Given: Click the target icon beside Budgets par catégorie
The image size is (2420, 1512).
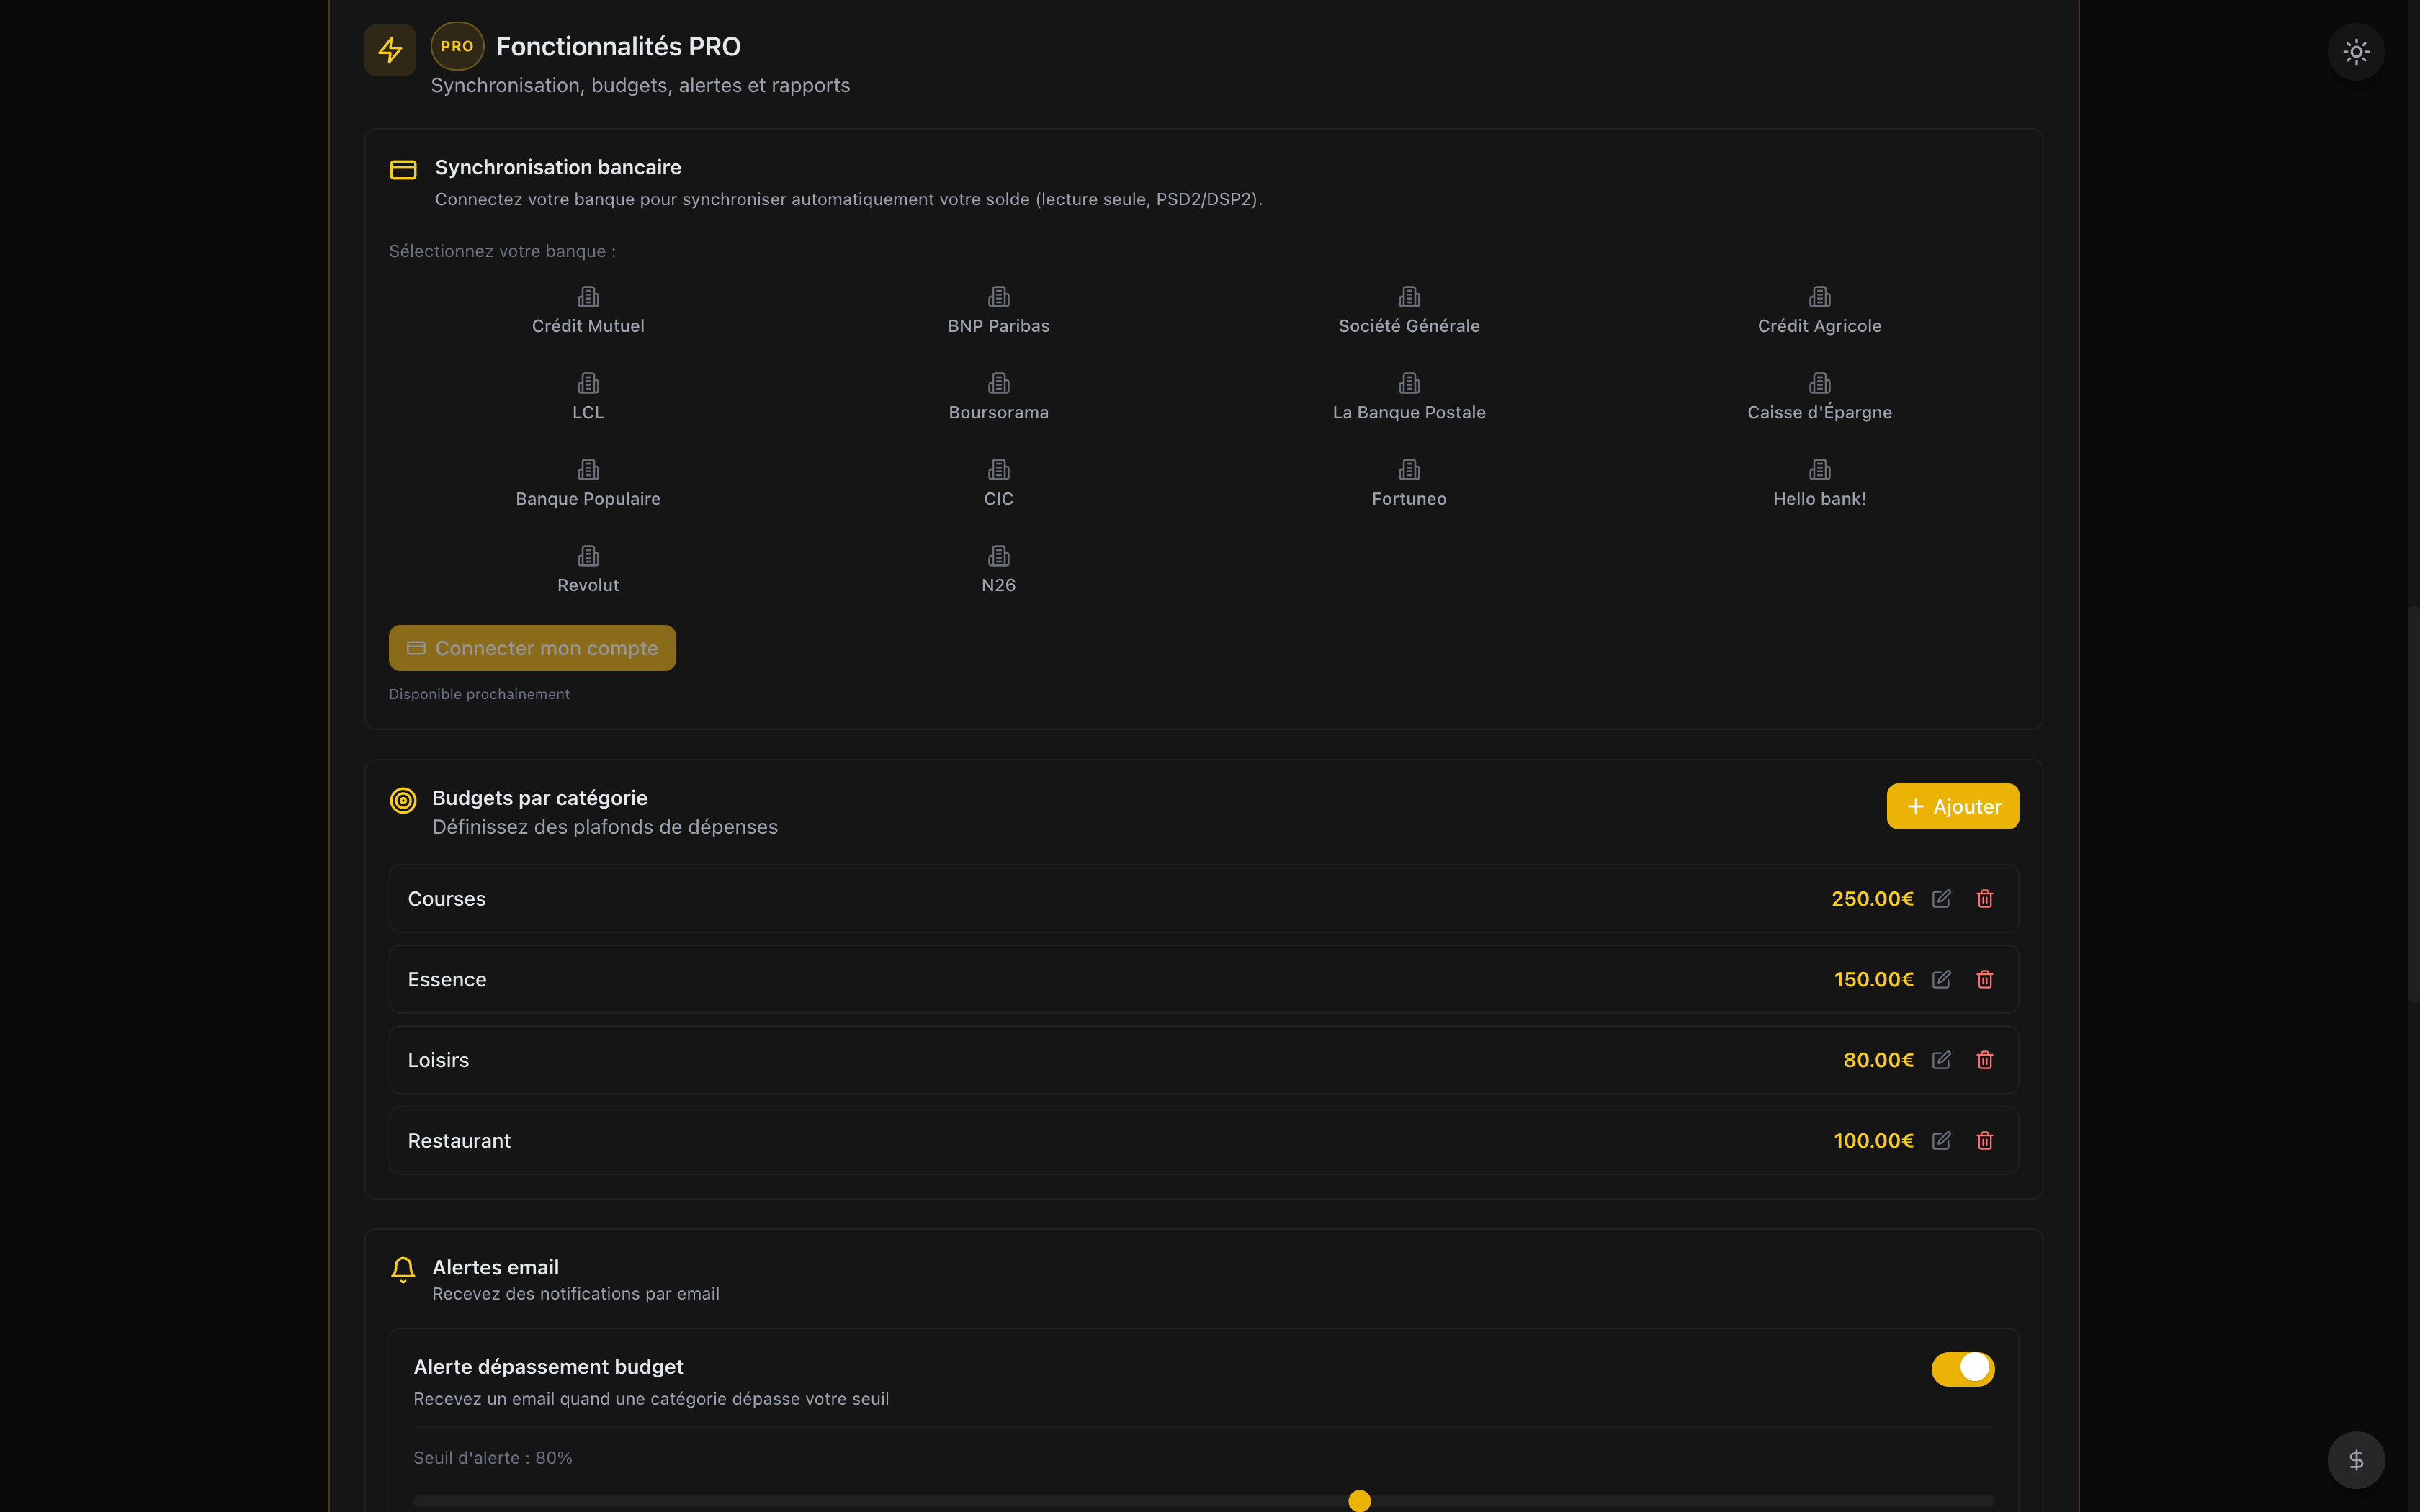Looking at the screenshot, I should [403, 800].
